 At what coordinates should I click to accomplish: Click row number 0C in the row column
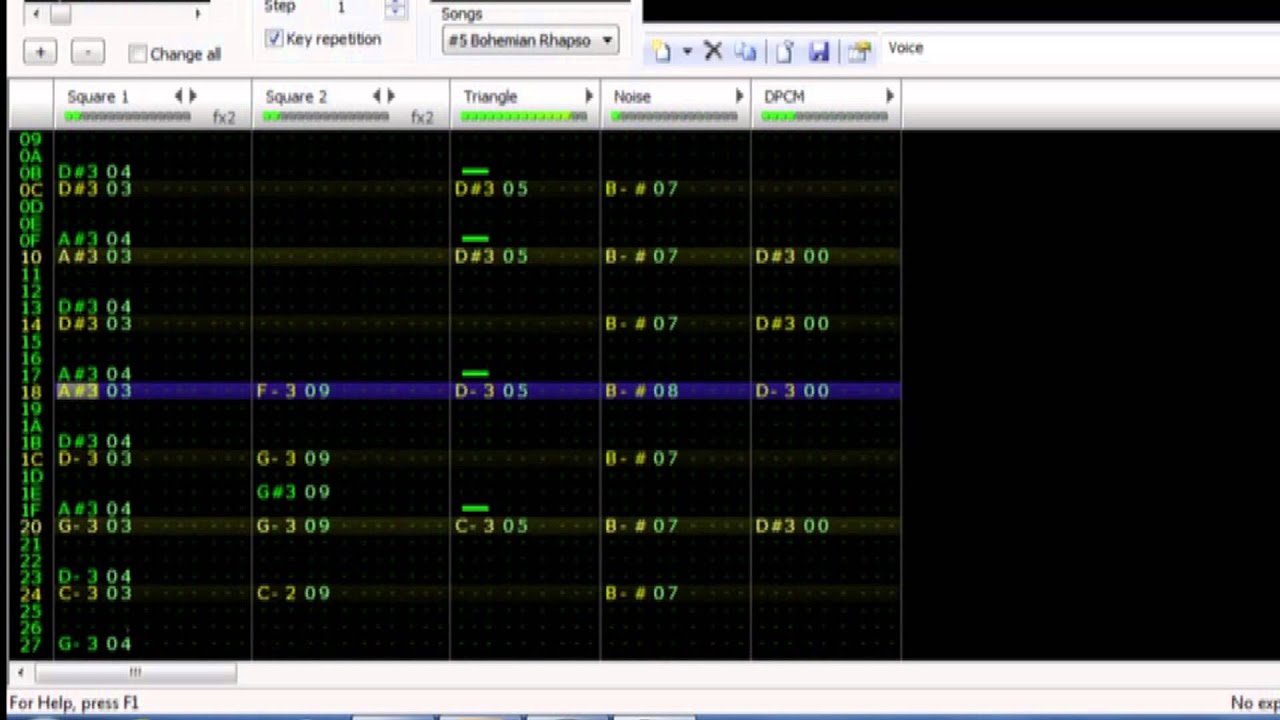(x=30, y=189)
